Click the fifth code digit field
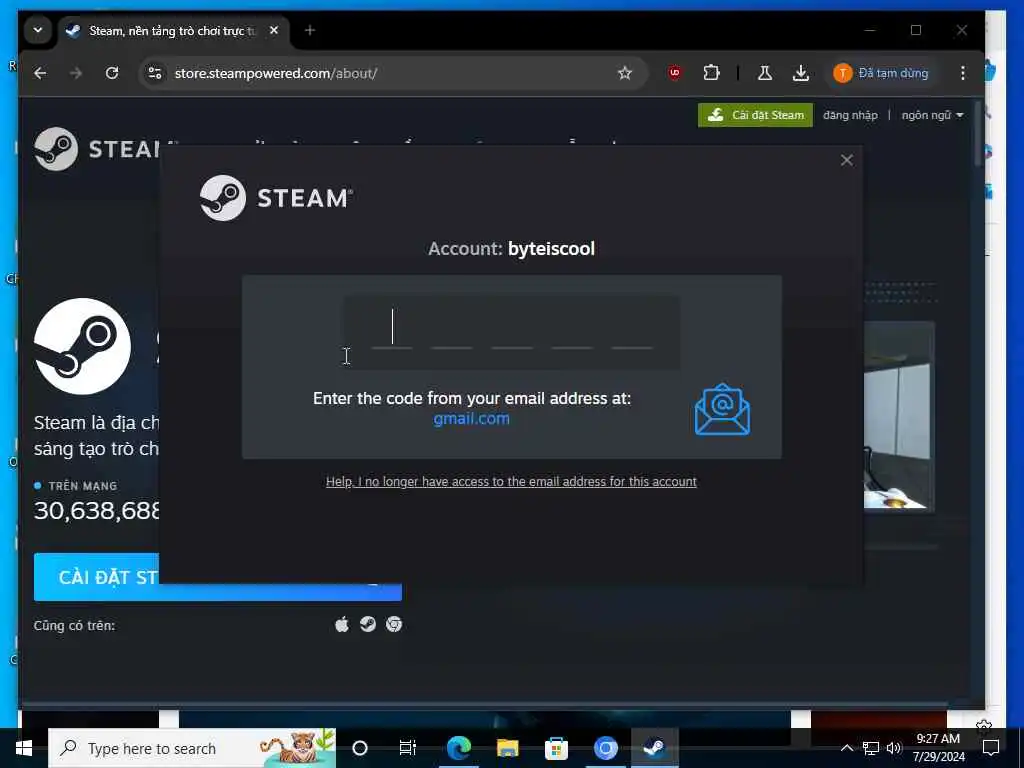Image resolution: width=1024 pixels, height=768 pixels. pos(632,331)
